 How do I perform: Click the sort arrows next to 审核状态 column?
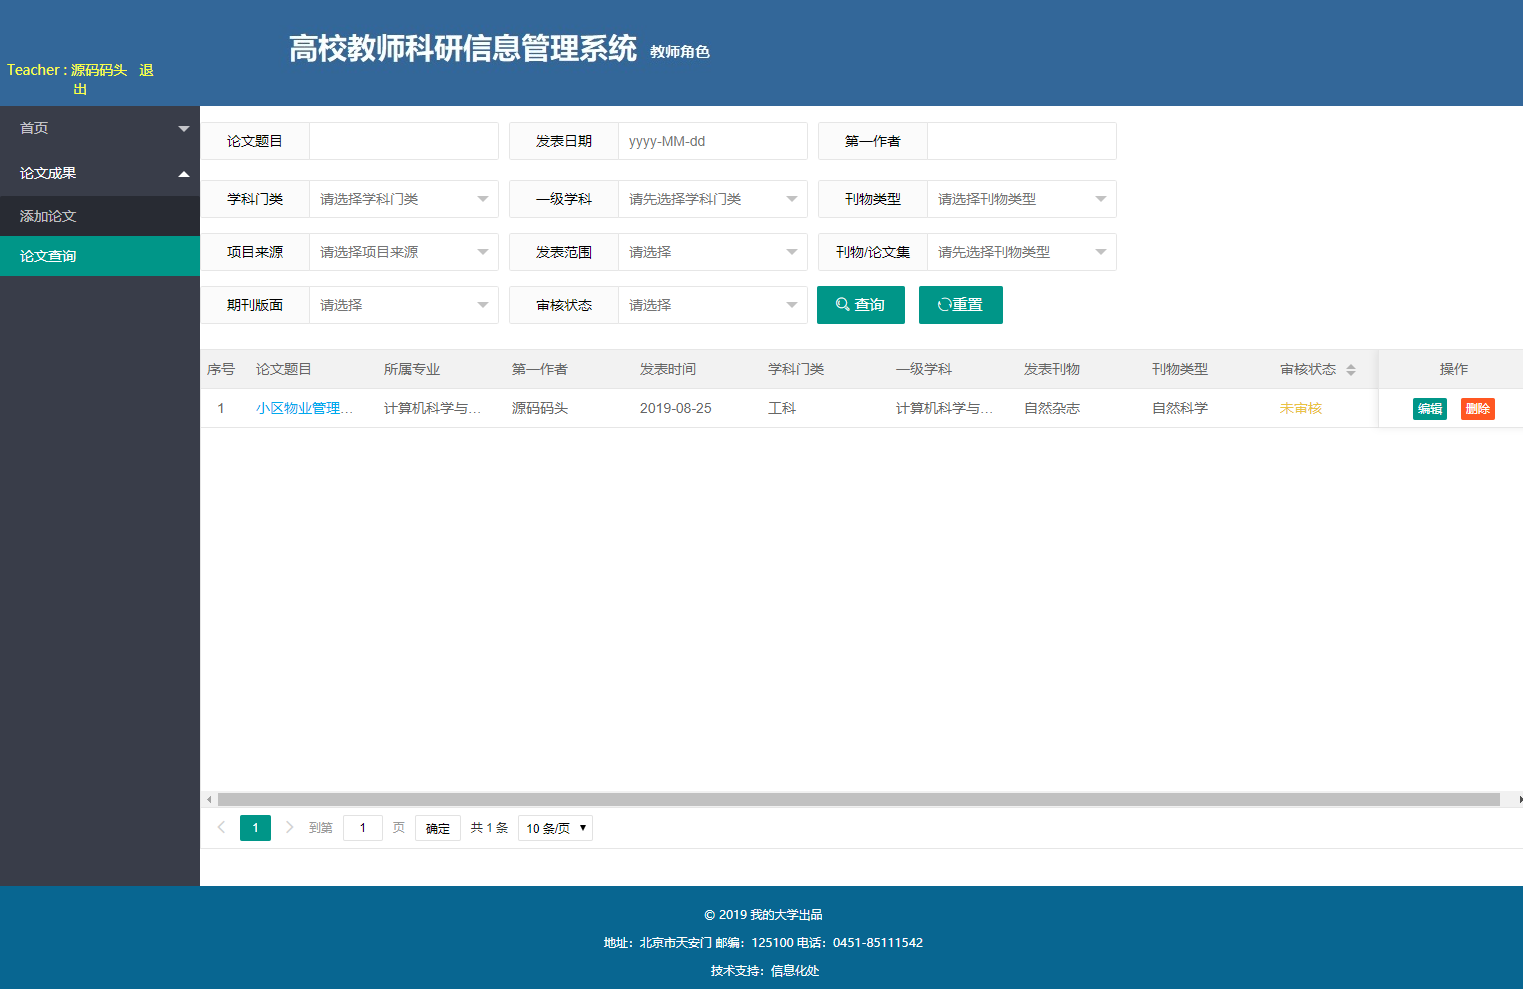pos(1352,368)
